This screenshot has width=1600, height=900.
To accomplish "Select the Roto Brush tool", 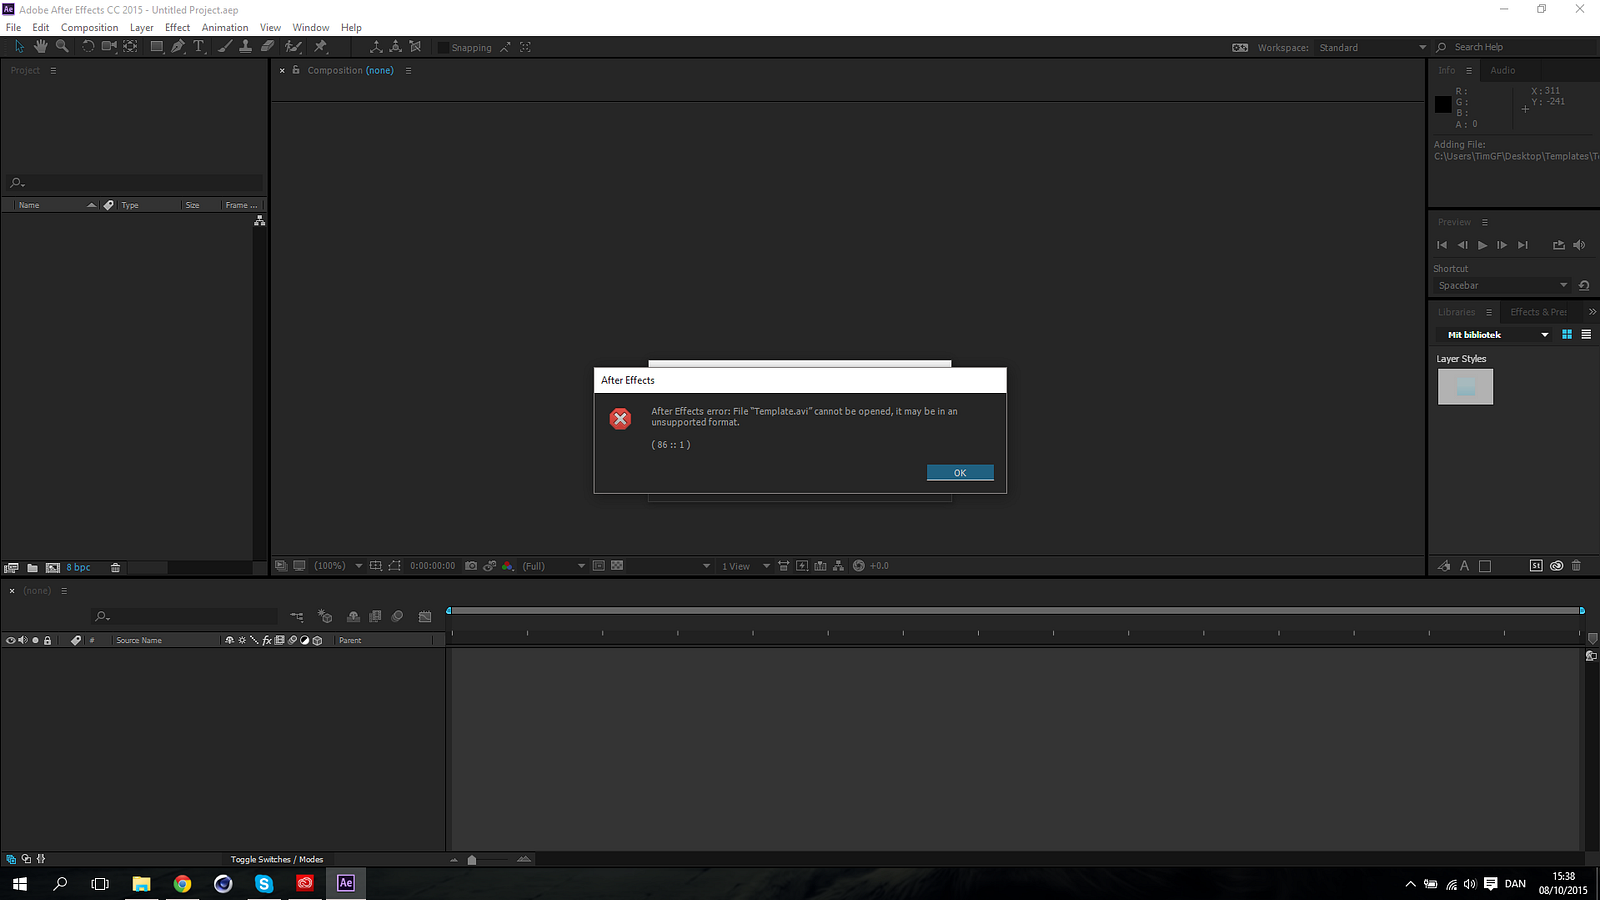I will point(293,47).
